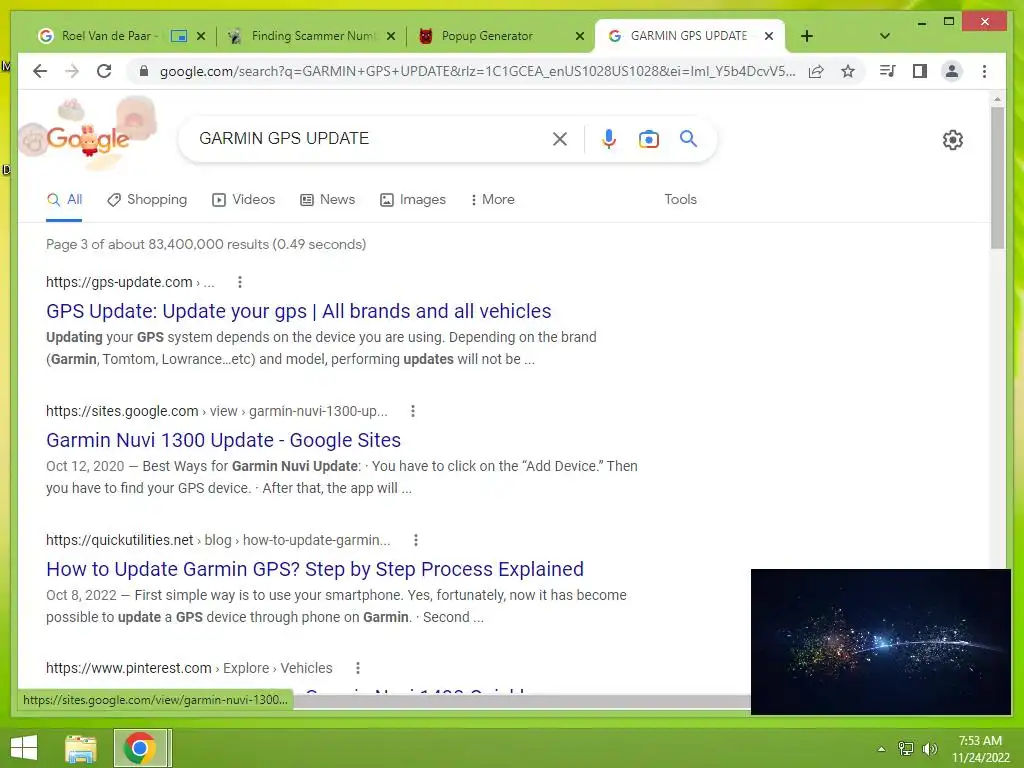The width and height of the screenshot is (1024, 768).
Task: Reload the current page
Action: [x=104, y=71]
